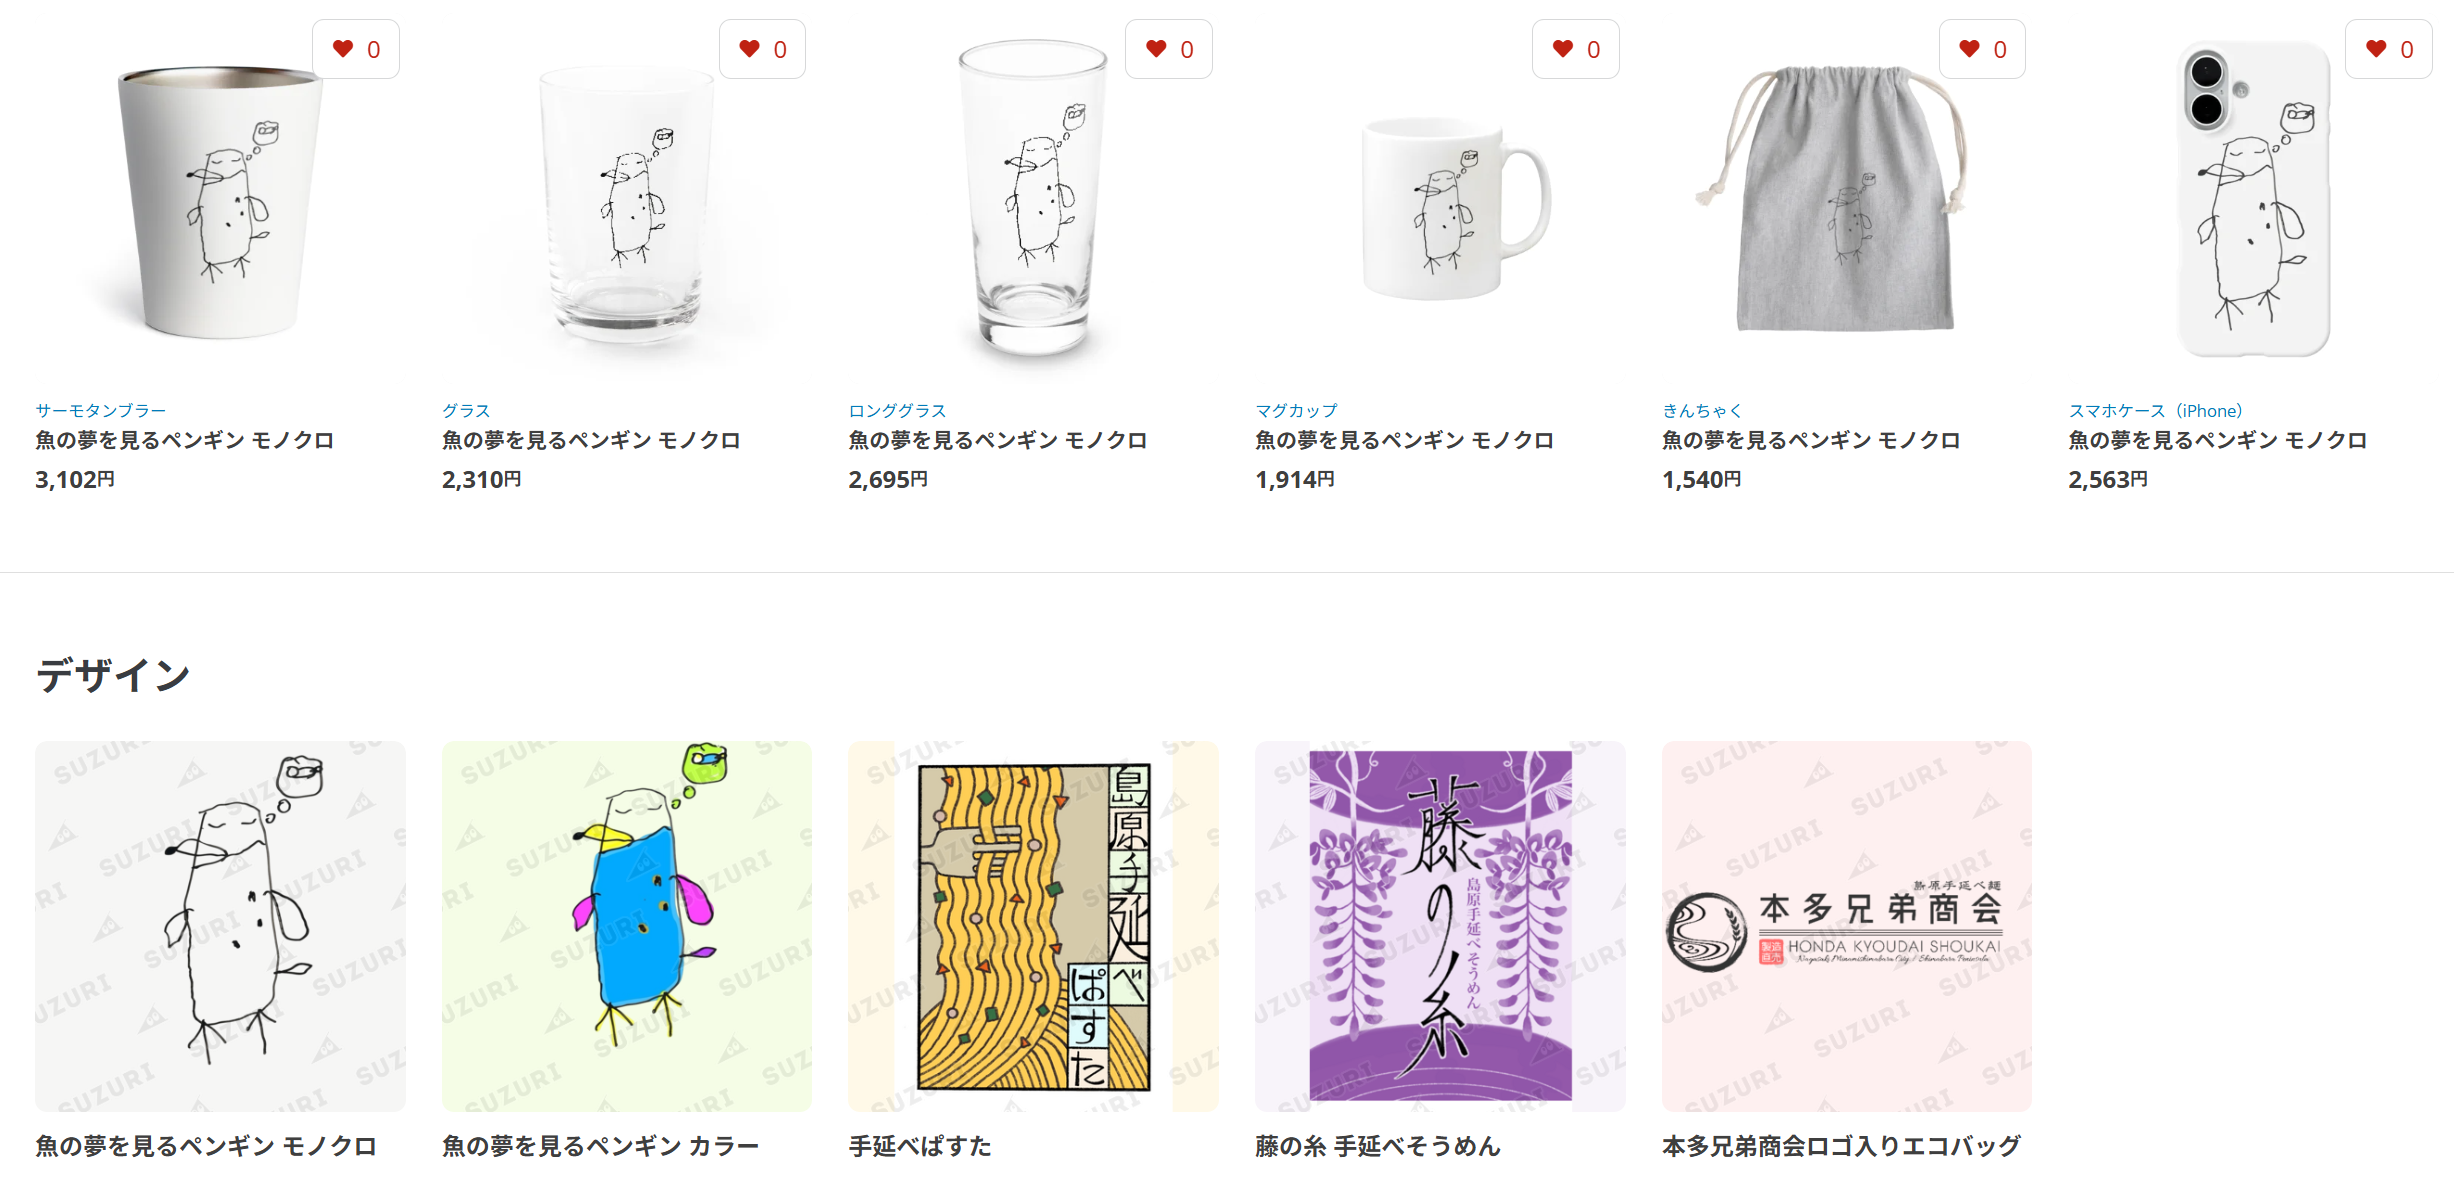The width and height of the screenshot is (2454, 1184).
Task: Open the グラス category link
Action: coord(466,410)
